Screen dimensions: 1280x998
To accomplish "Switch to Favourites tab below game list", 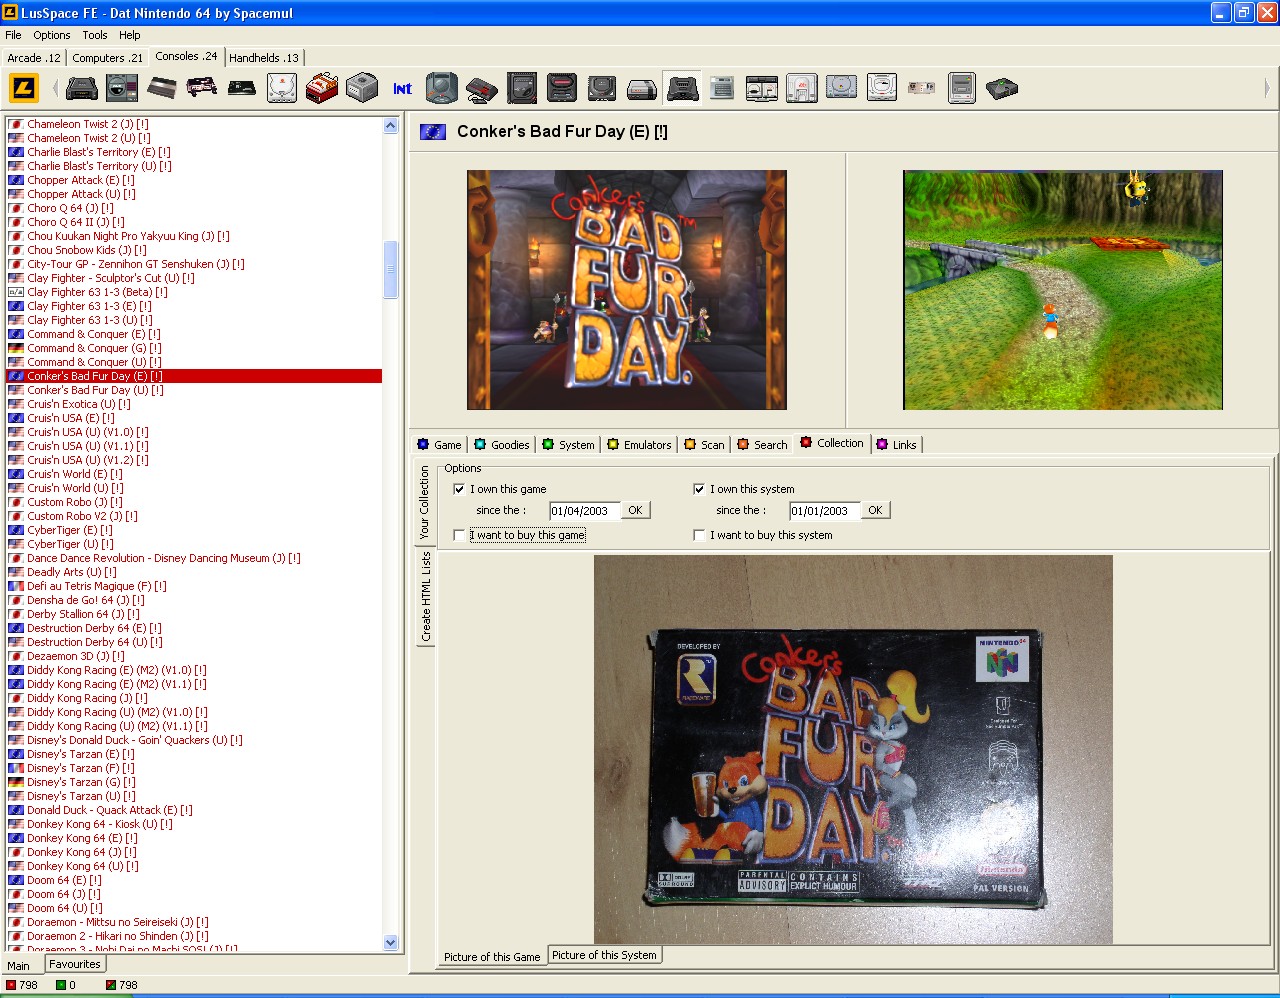I will point(75,964).
